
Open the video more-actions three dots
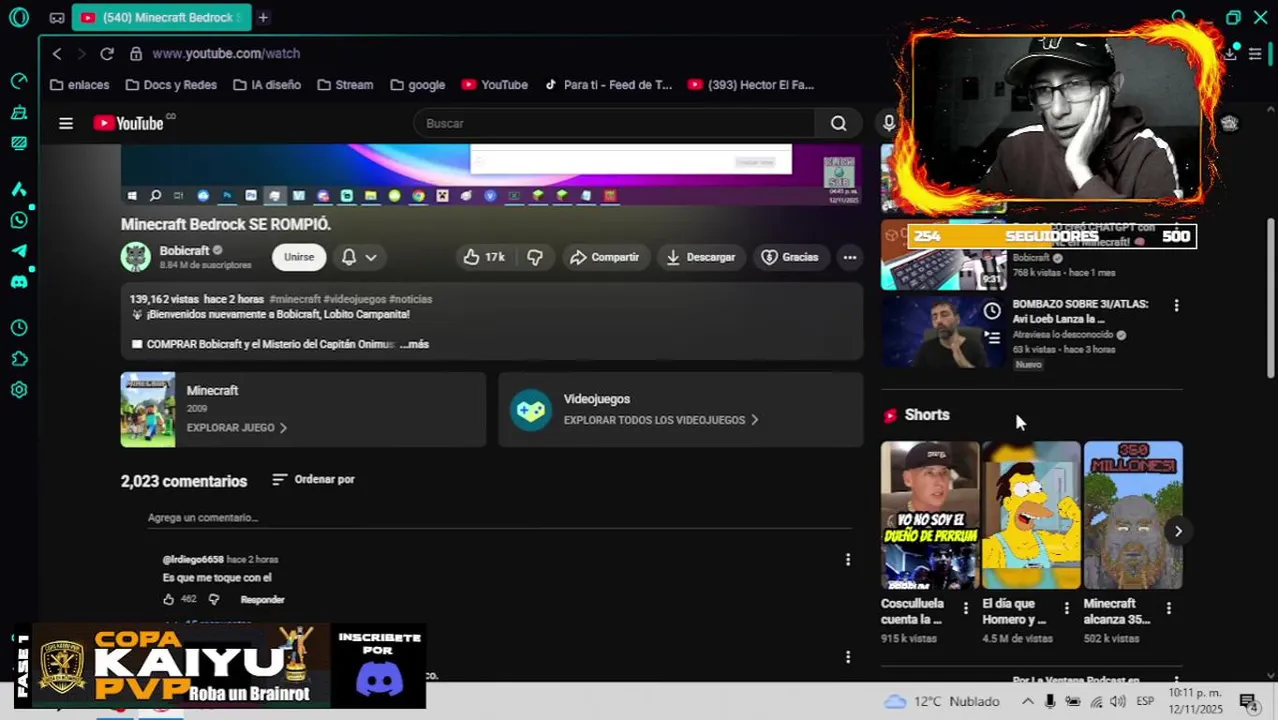click(849, 257)
